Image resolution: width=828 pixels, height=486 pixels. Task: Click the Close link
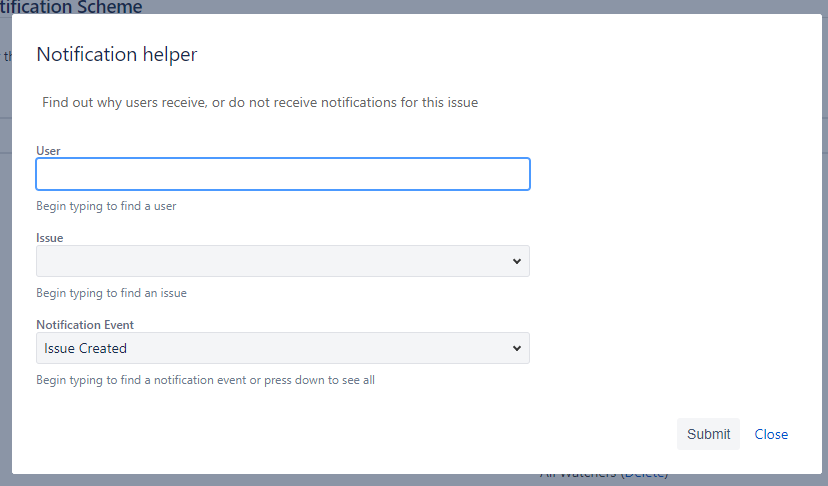pos(771,434)
